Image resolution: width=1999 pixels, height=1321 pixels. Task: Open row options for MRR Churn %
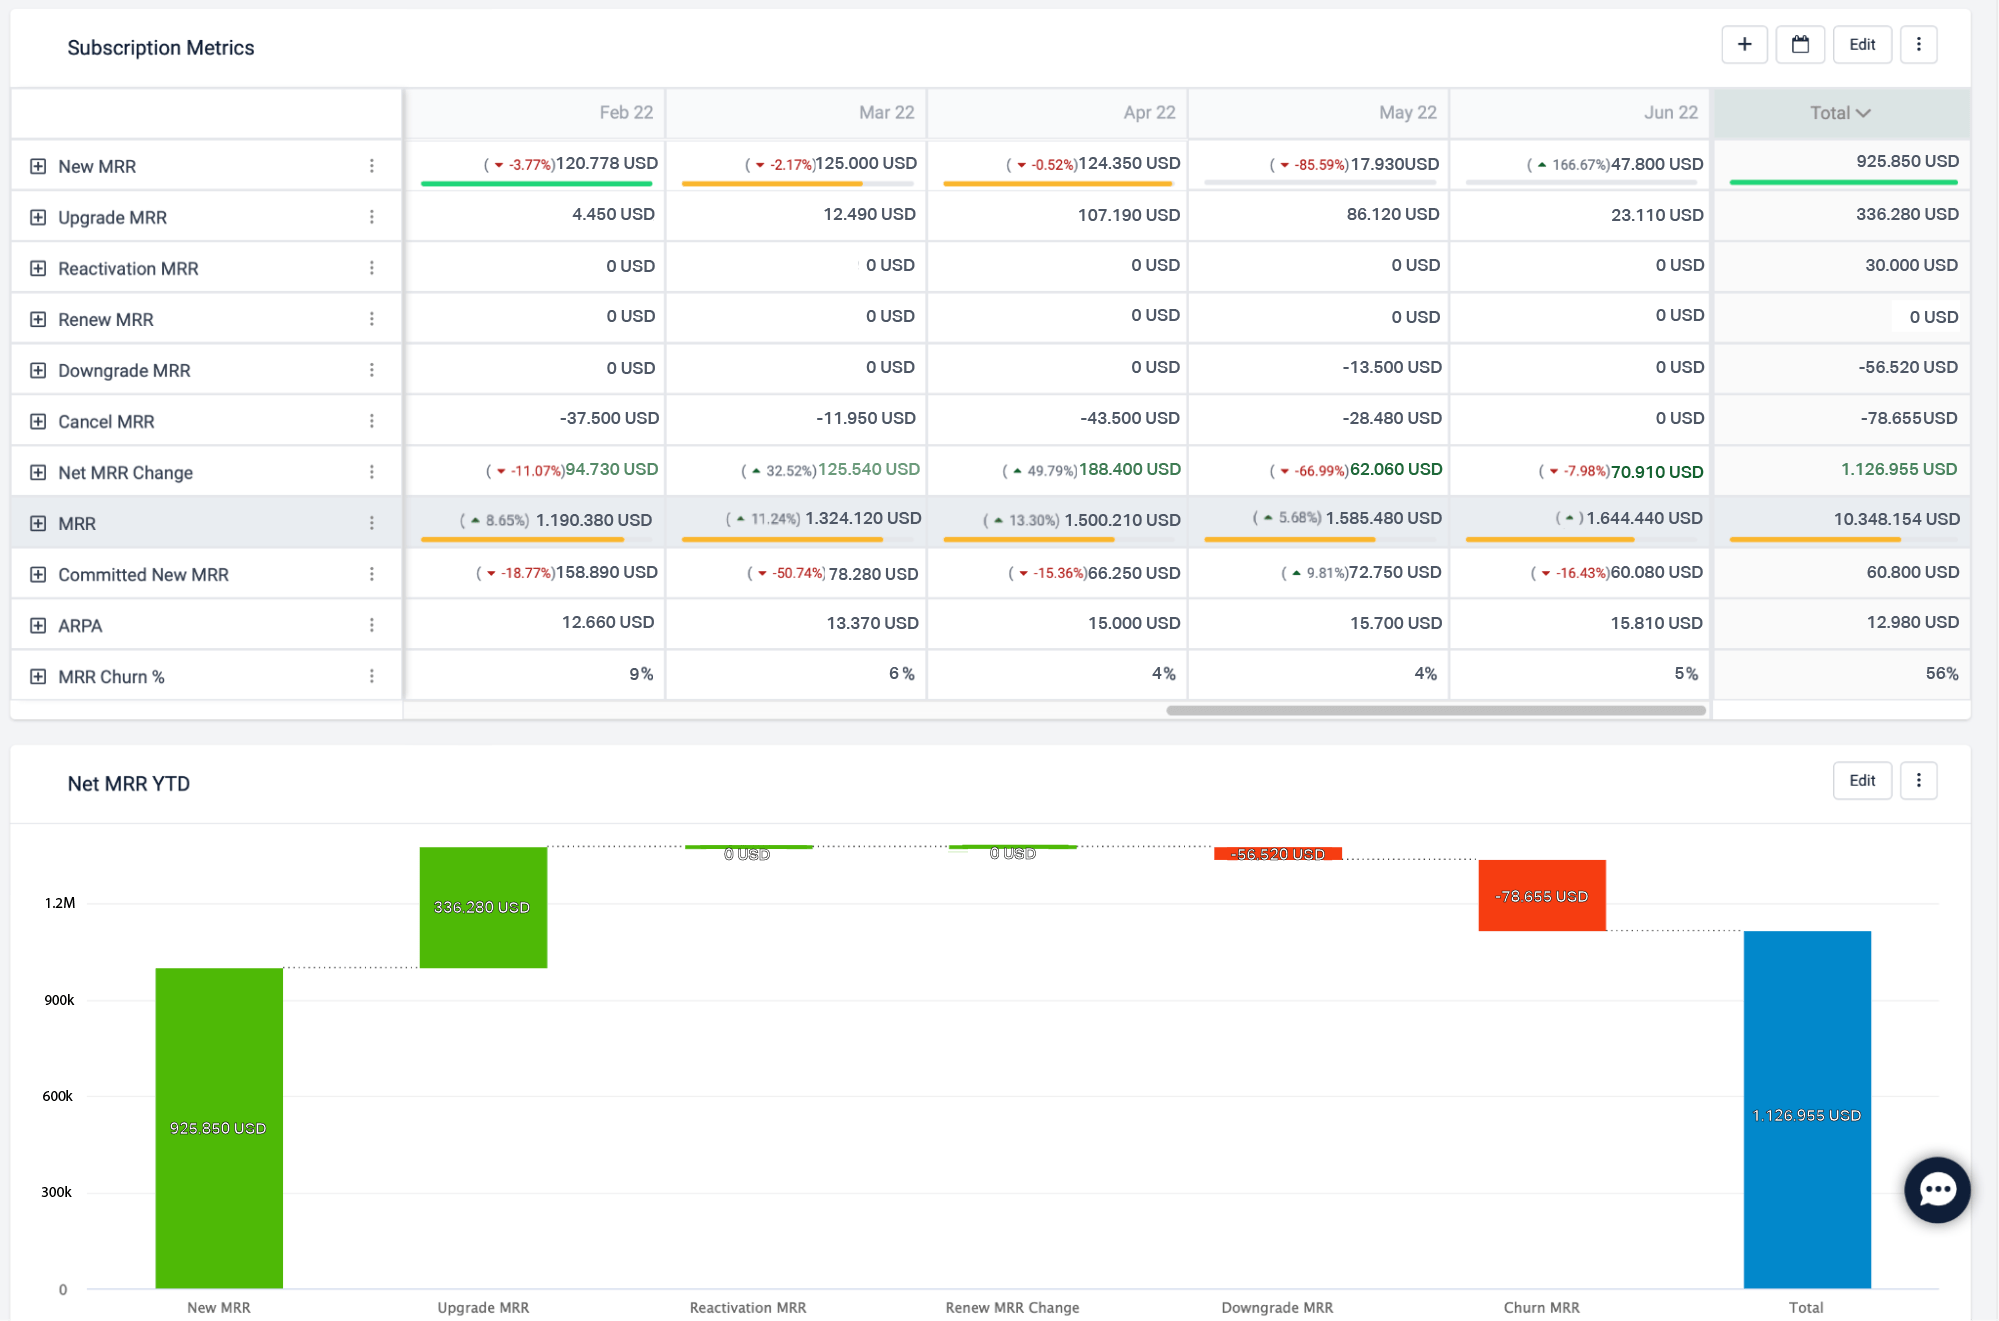(372, 676)
